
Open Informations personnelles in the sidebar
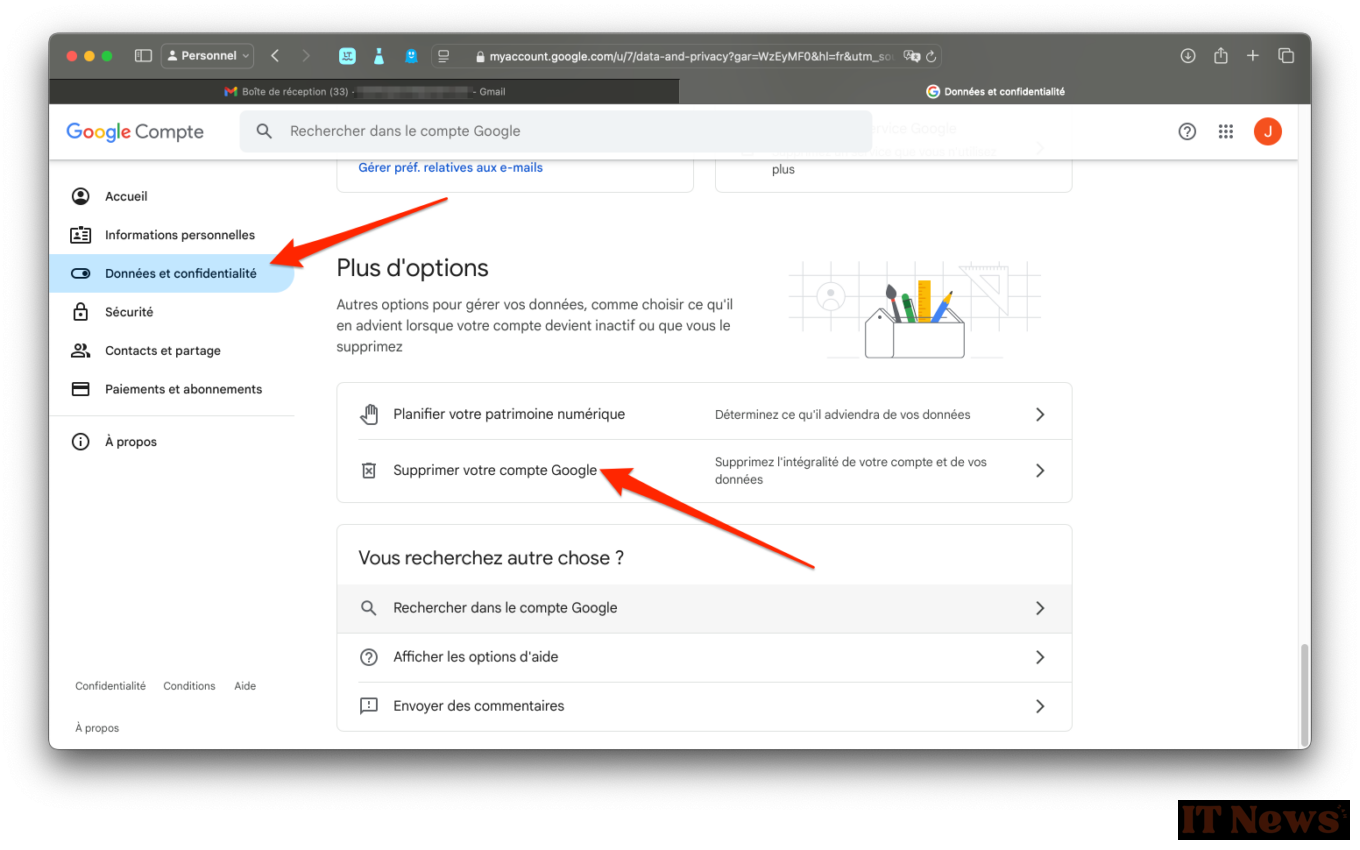click(x=171, y=235)
